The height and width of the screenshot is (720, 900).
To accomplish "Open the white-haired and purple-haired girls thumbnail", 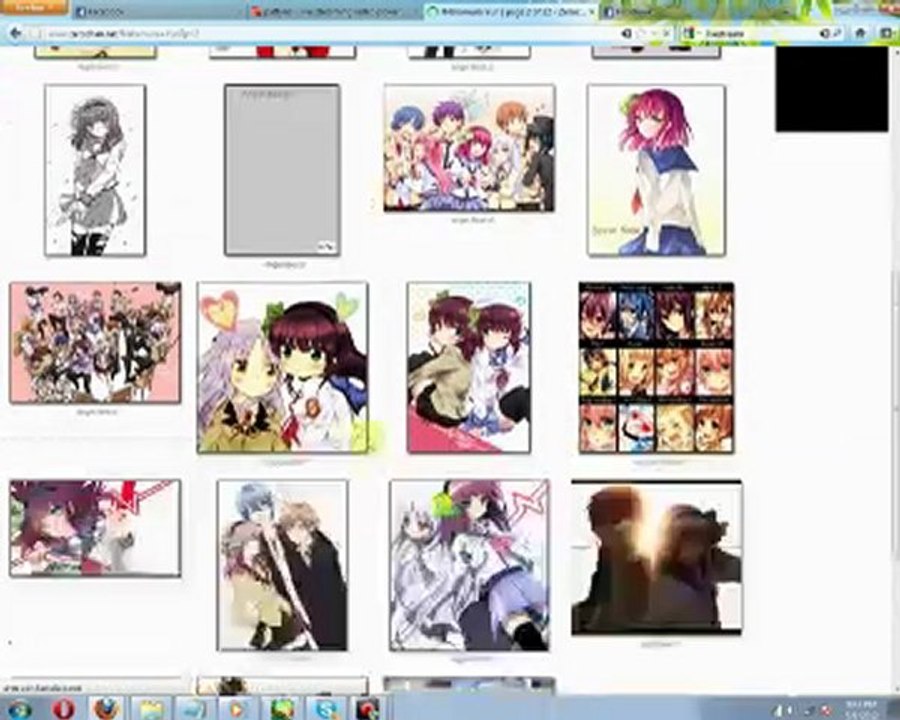I will tap(469, 566).
